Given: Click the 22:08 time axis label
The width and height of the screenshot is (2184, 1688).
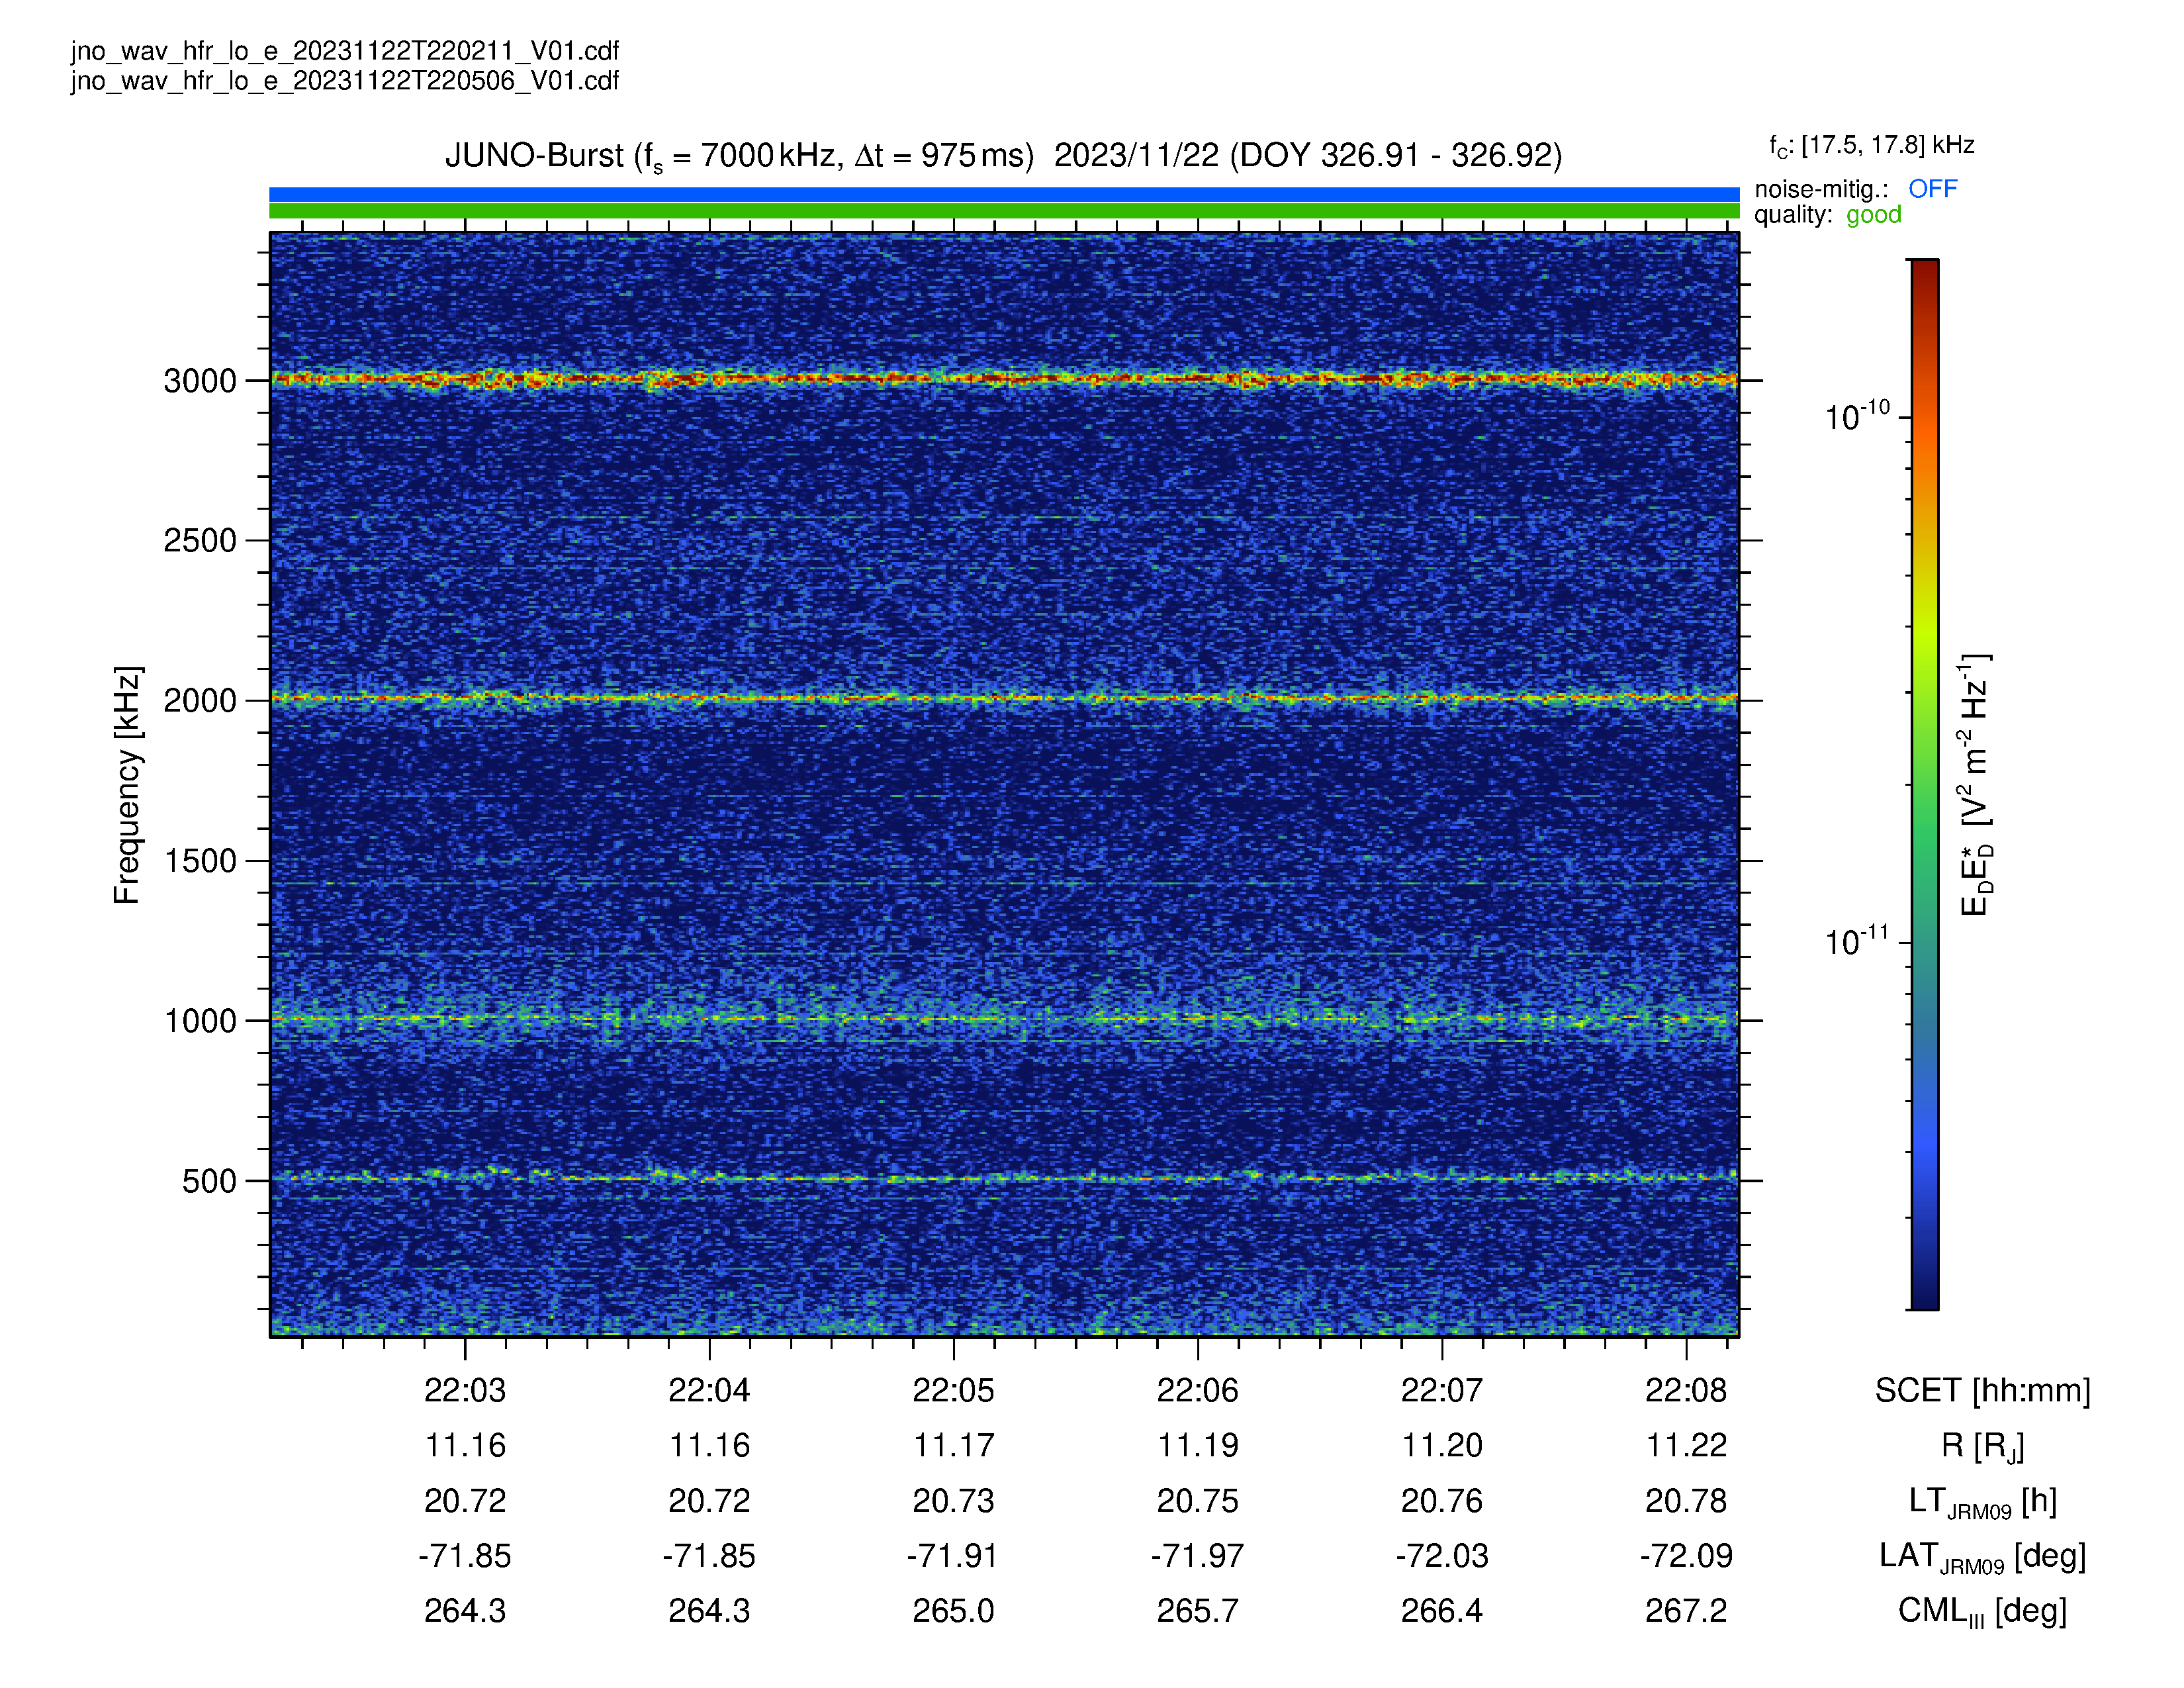Looking at the screenshot, I should tap(1686, 1390).
